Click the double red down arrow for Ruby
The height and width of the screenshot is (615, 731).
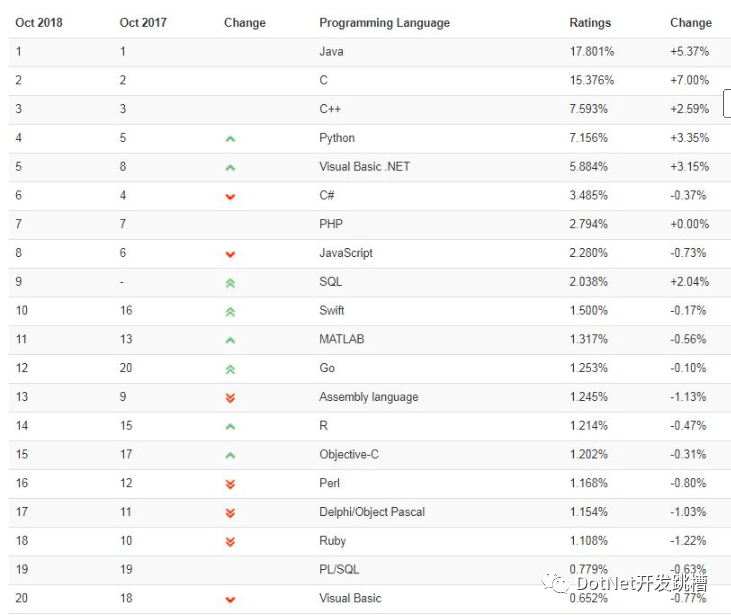click(x=230, y=542)
